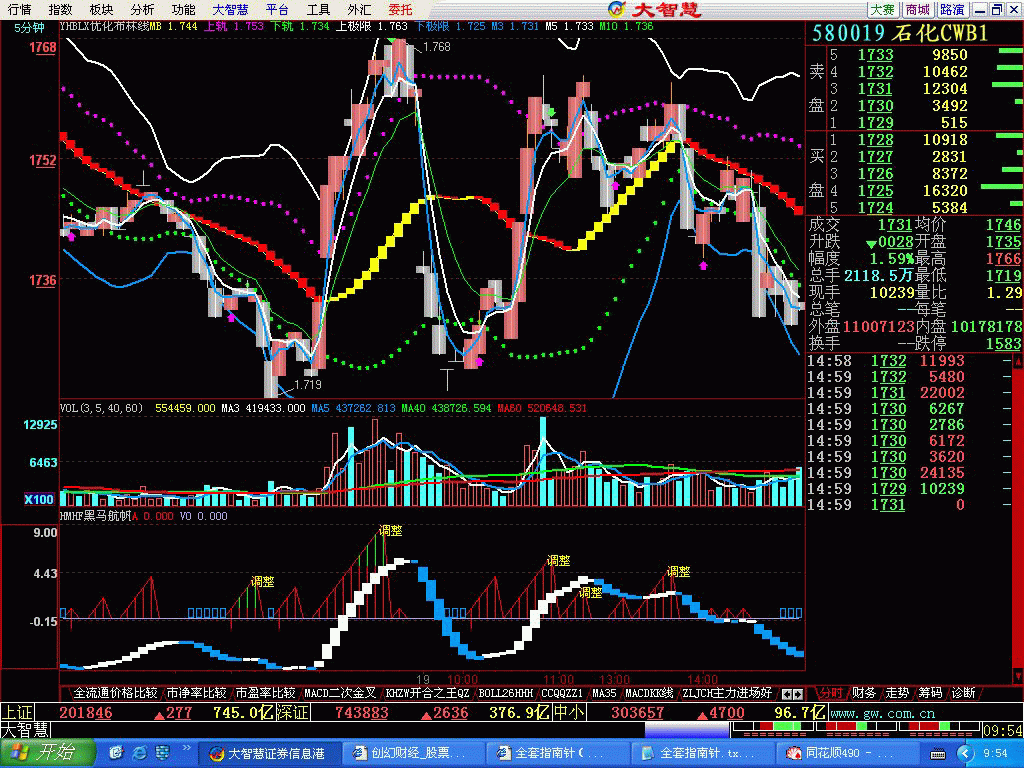The image size is (1024, 768).
Task: Click the 大赛 button in title bar
Action: click(882, 9)
